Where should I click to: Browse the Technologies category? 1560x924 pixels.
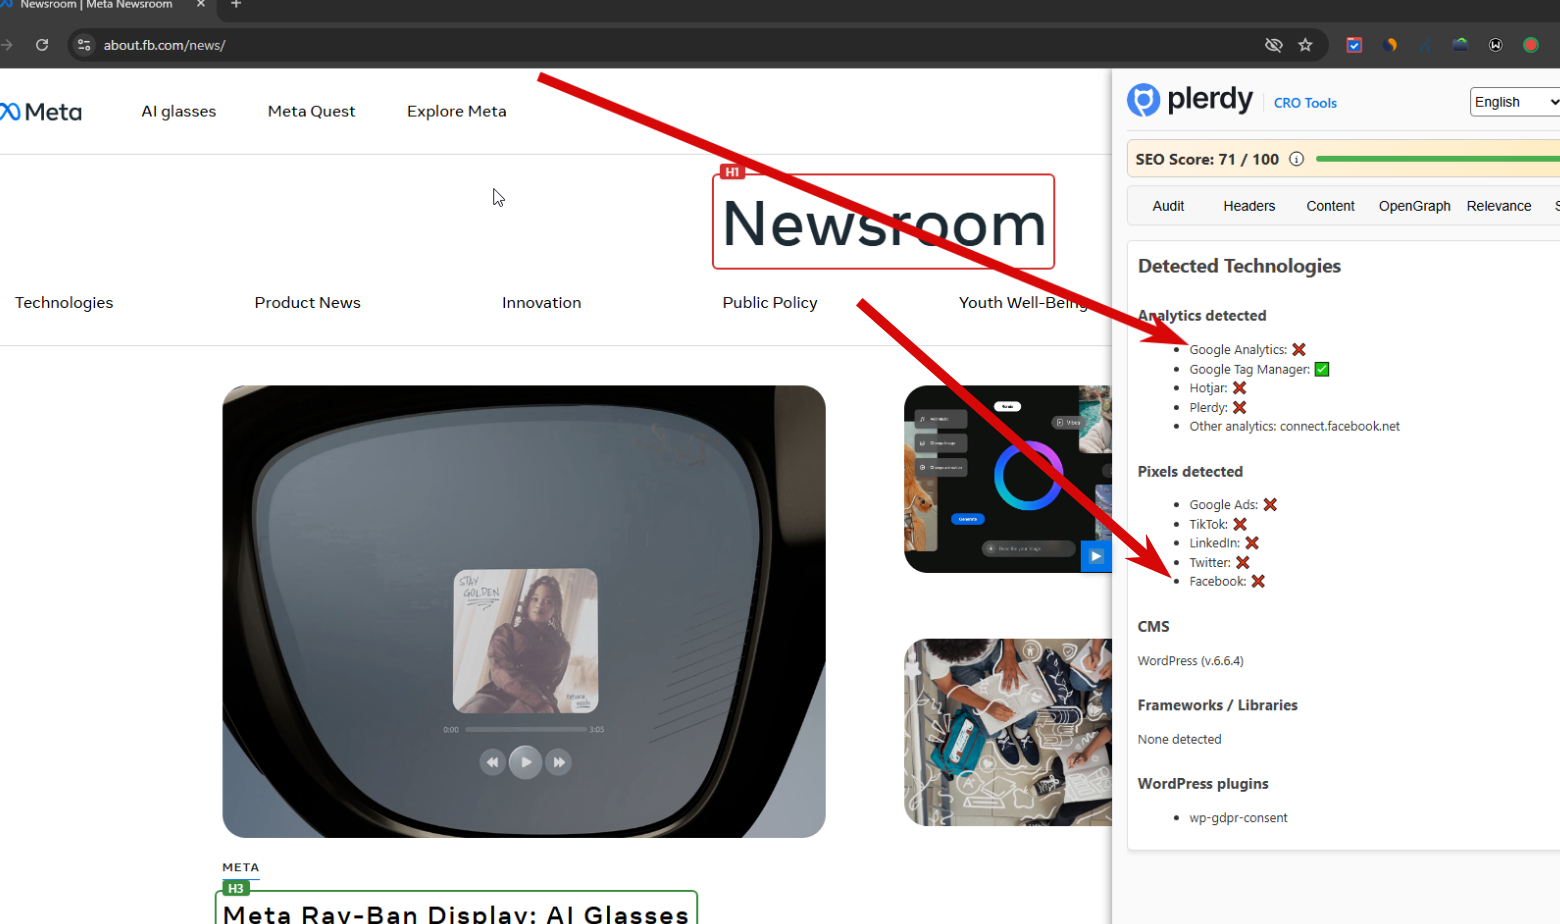pyautogui.click(x=64, y=303)
